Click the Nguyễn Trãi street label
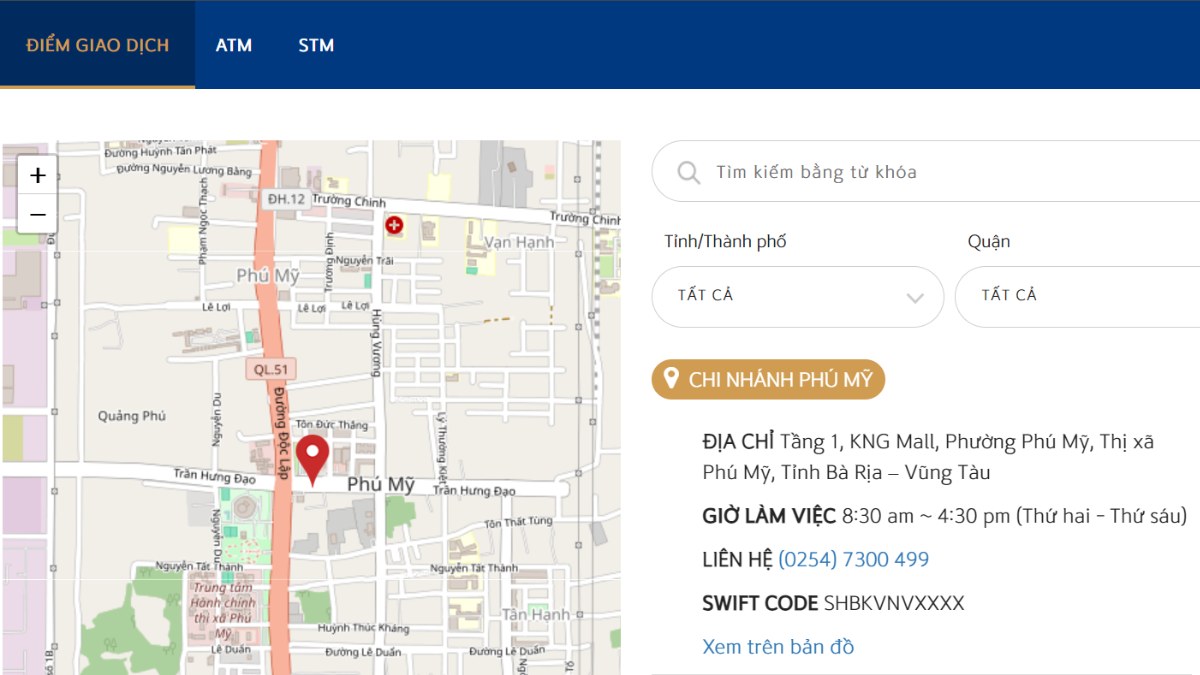The width and height of the screenshot is (1200, 675). (x=364, y=260)
